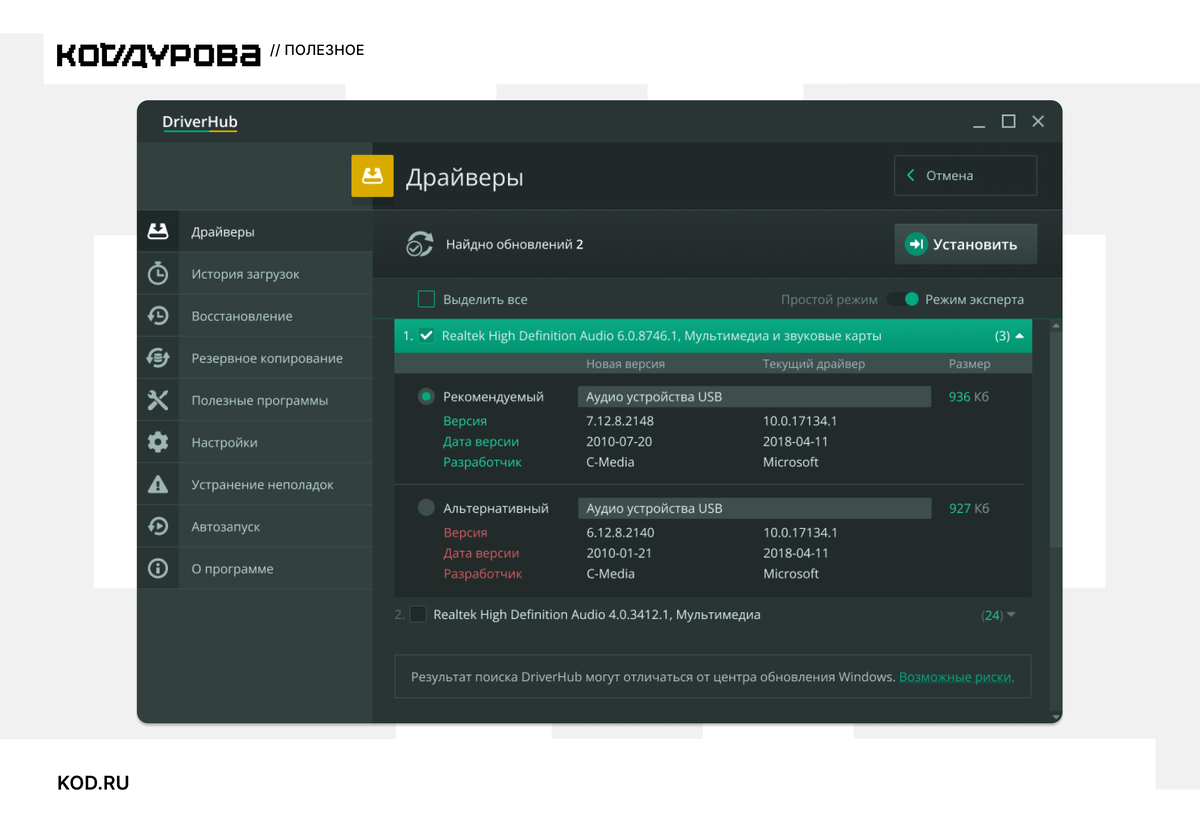
Task: Click the KOD.RU text at bottom
Action: [x=93, y=783]
